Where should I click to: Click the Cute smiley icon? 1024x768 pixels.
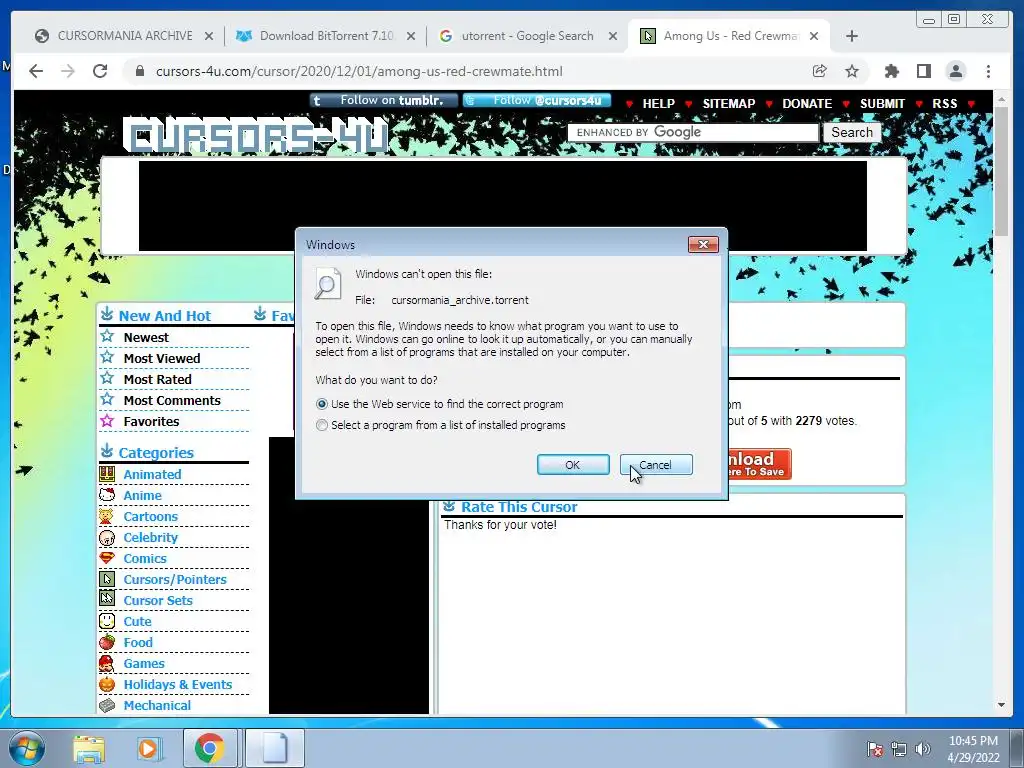click(107, 621)
